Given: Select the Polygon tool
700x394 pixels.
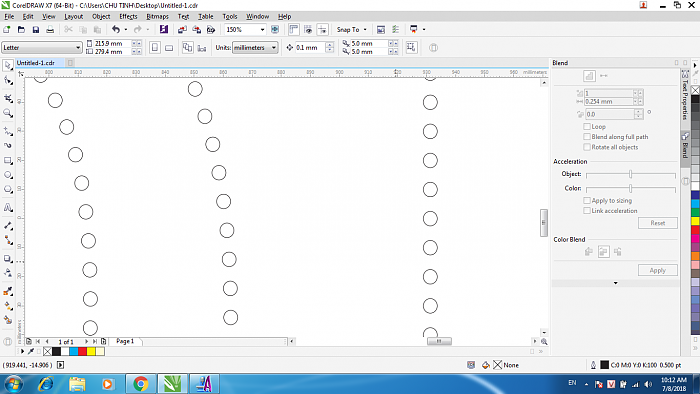Looking at the screenshot, I should [x=8, y=190].
